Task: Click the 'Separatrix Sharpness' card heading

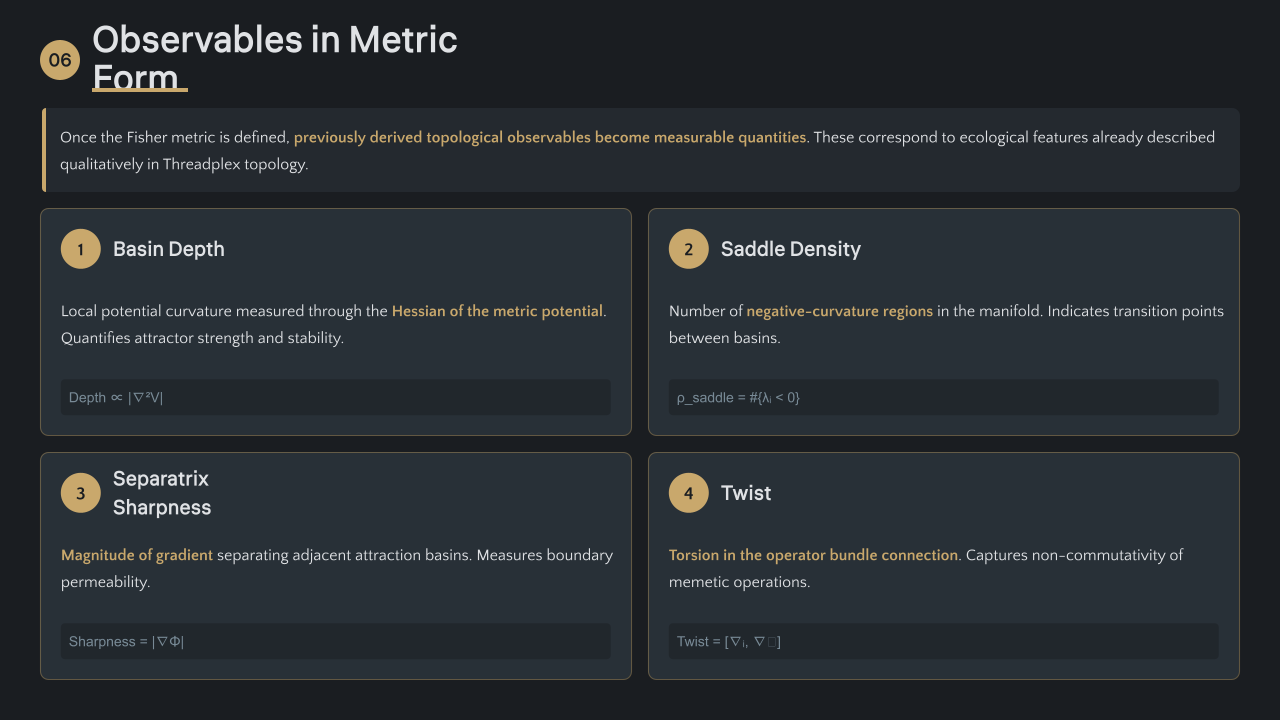Action: point(161,493)
